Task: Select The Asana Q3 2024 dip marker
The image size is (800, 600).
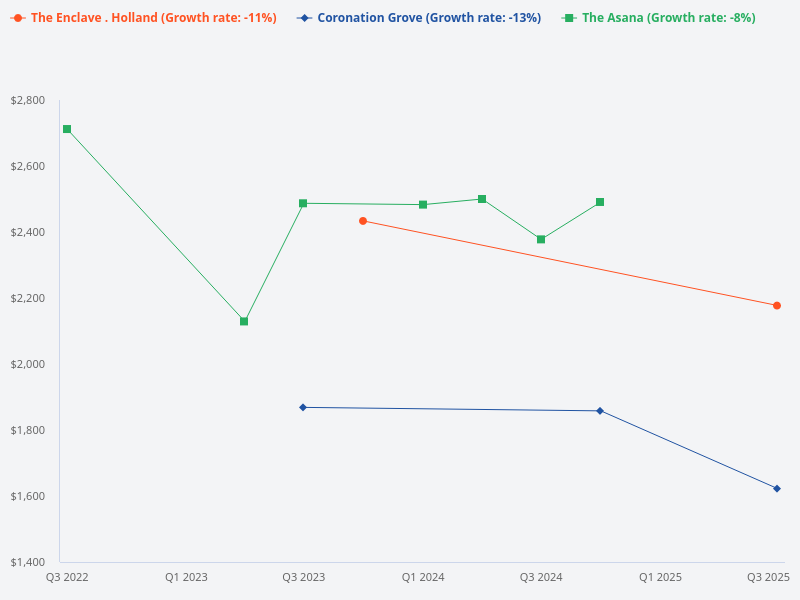Action: (541, 239)
